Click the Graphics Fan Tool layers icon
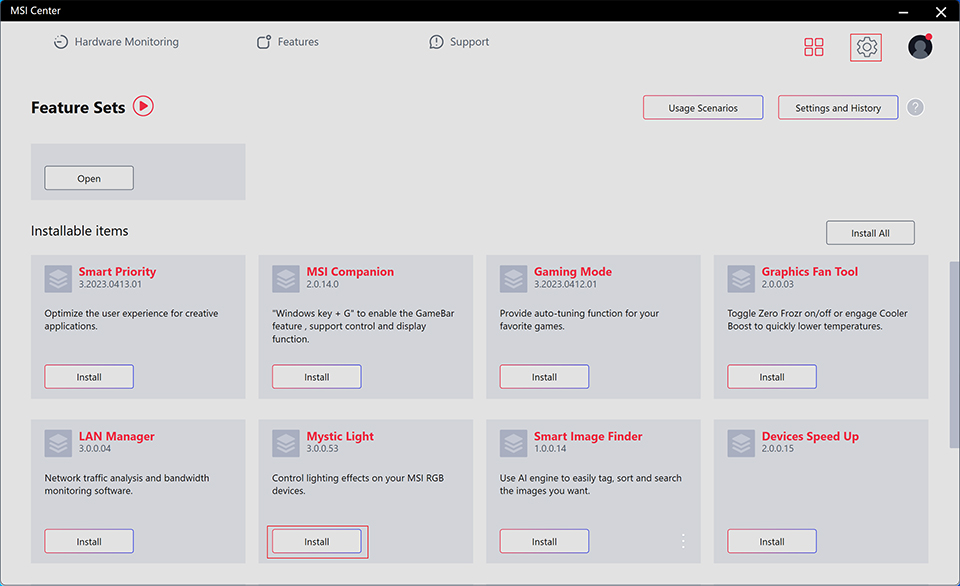This screenshot has height=586, width=960. coord(741,279)
